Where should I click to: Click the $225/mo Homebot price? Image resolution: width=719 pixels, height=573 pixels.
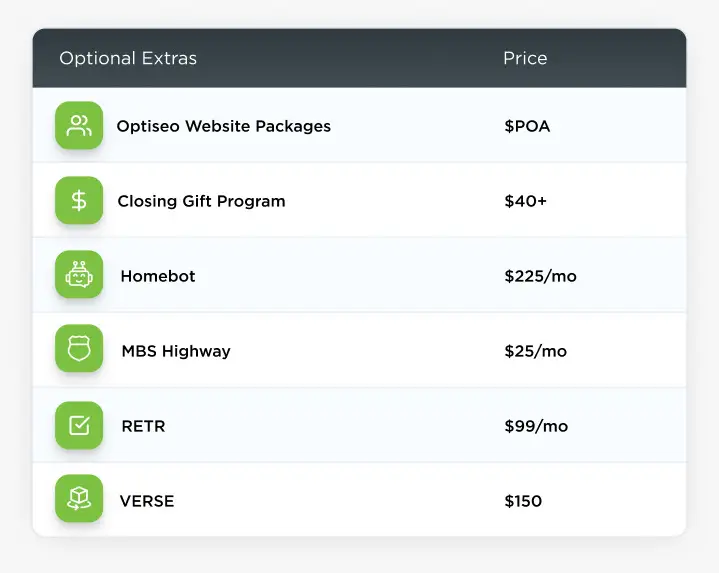(x=540, y=276)
